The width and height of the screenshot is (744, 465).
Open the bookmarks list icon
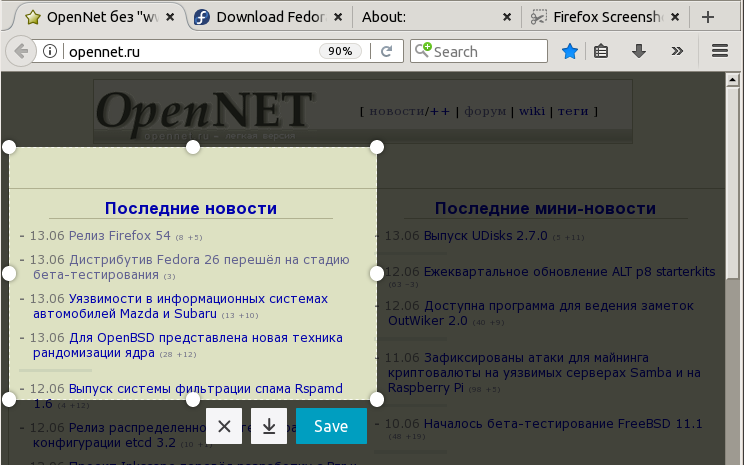click(x=601, y=51)
